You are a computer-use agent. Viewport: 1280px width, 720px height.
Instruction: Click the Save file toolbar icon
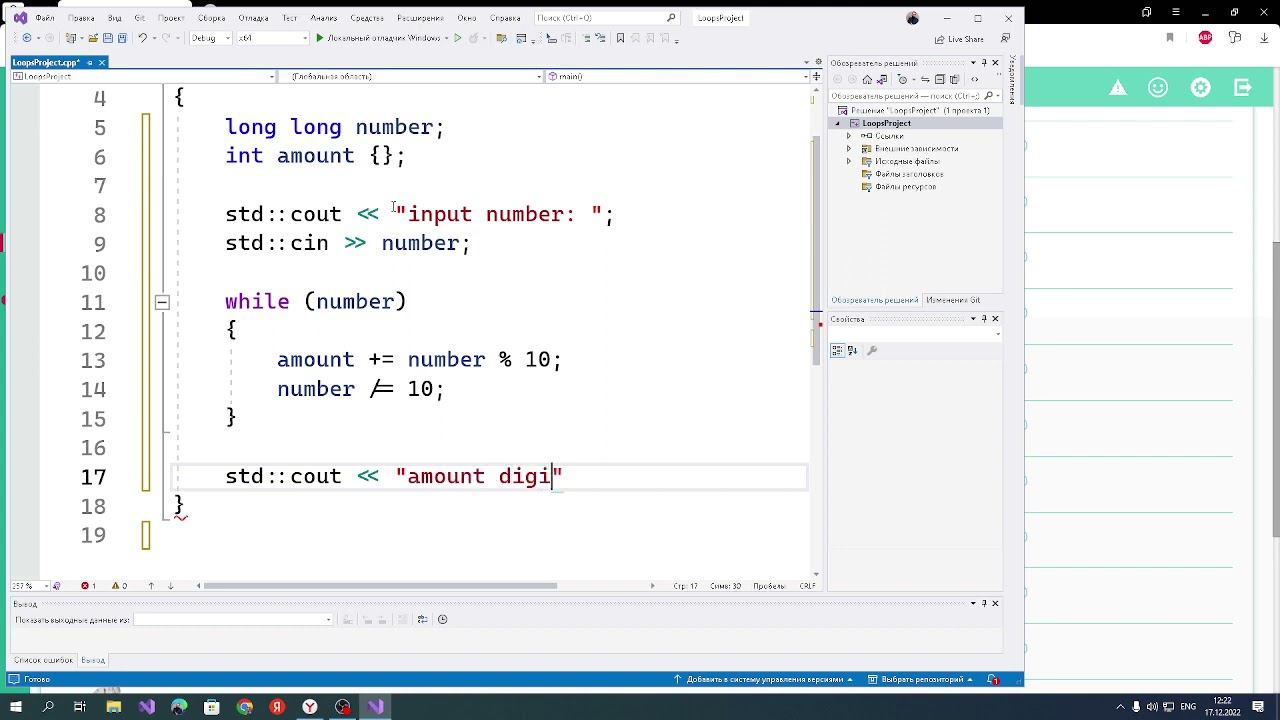pyautogui.click(x=108, y=38)
